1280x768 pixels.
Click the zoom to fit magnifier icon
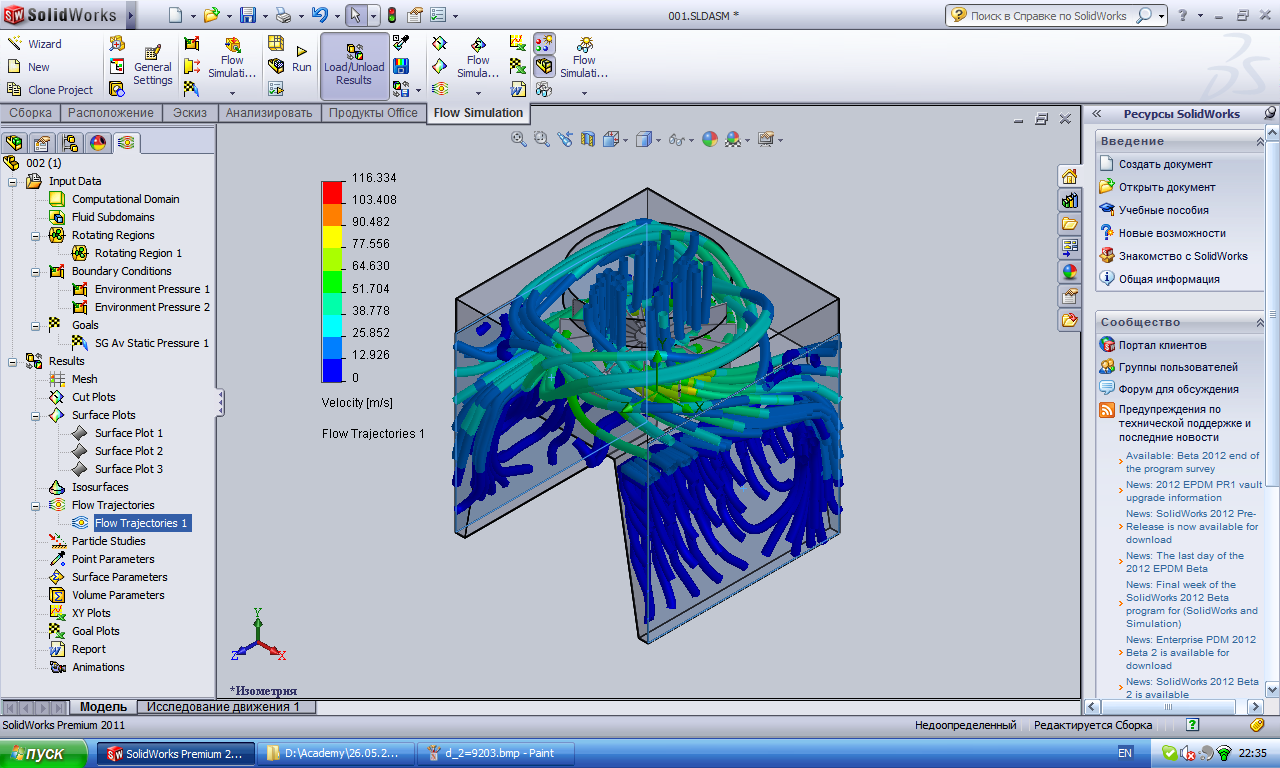click(519, 140)
